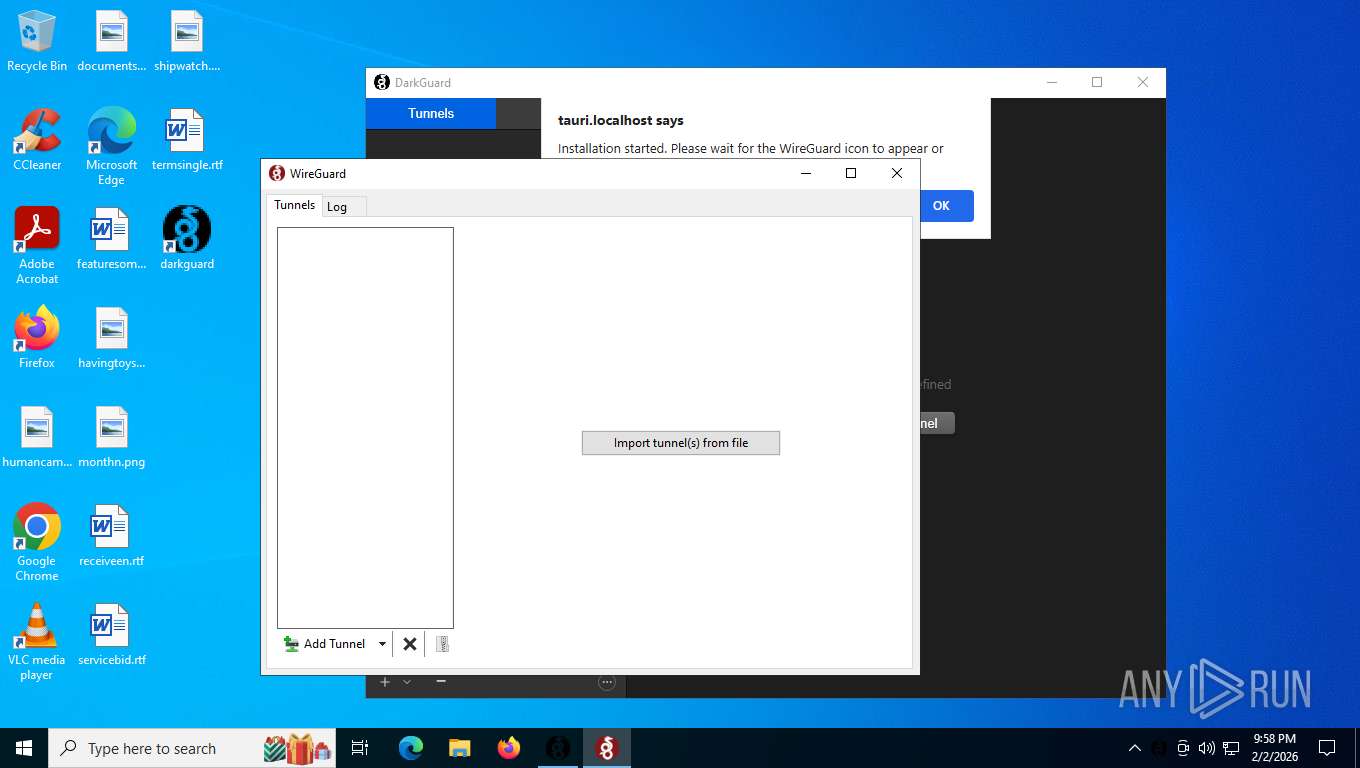Select the havingtoys... image file on desktop
This screenshot has width=1360, height=768.
(x=111, y=337)
